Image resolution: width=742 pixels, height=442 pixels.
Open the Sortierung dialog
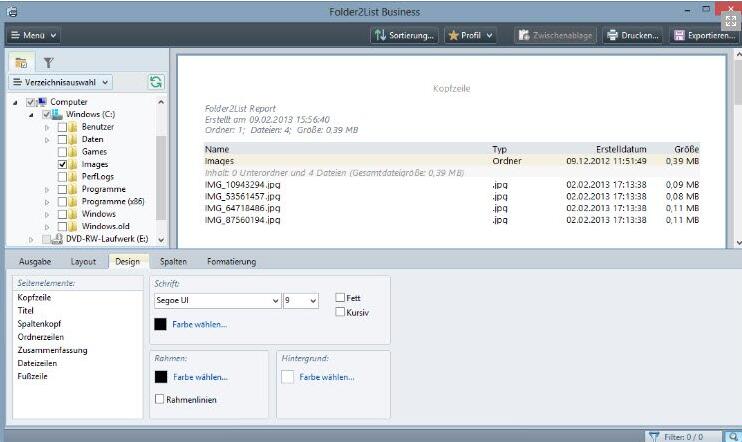click(x=404, y=35)
